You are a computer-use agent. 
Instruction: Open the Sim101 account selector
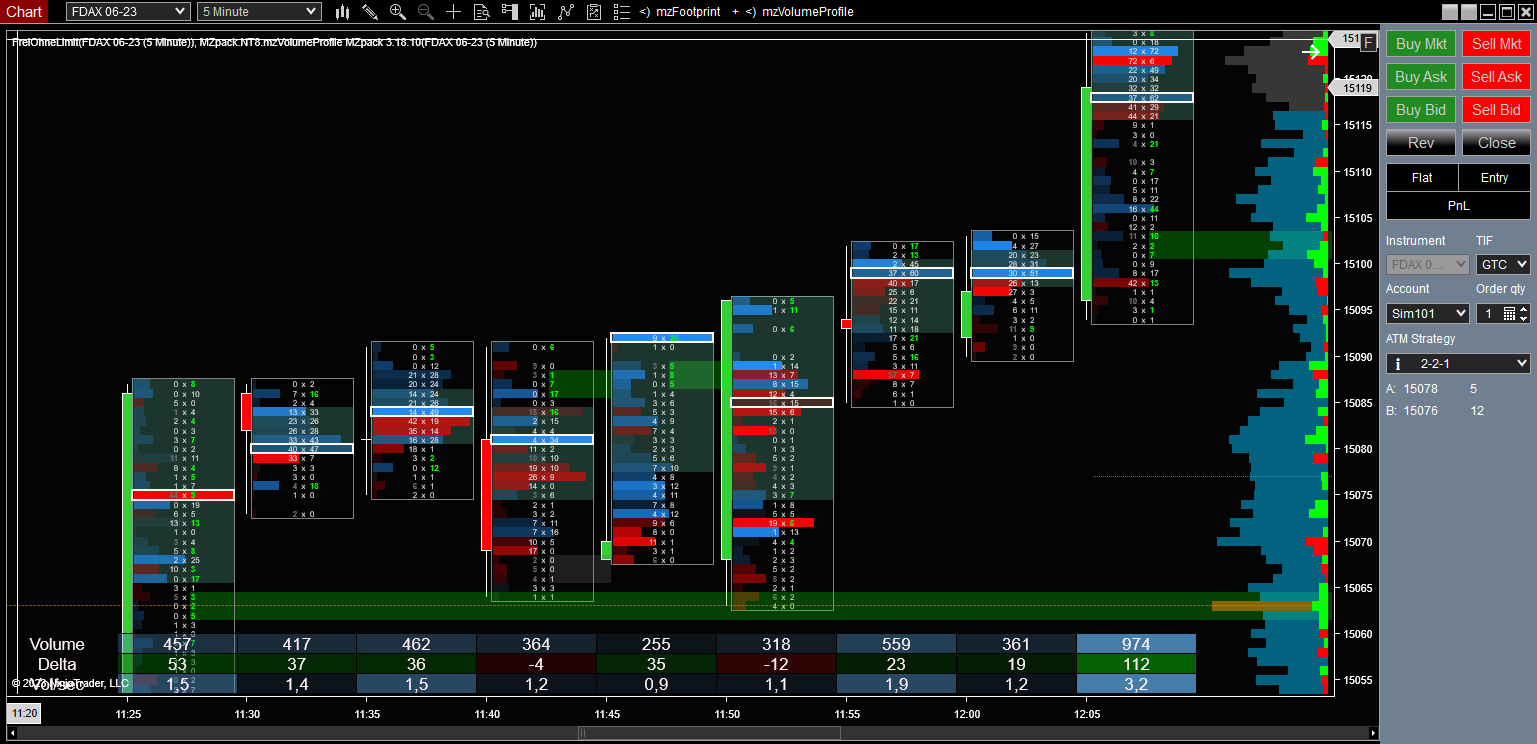1427,314
